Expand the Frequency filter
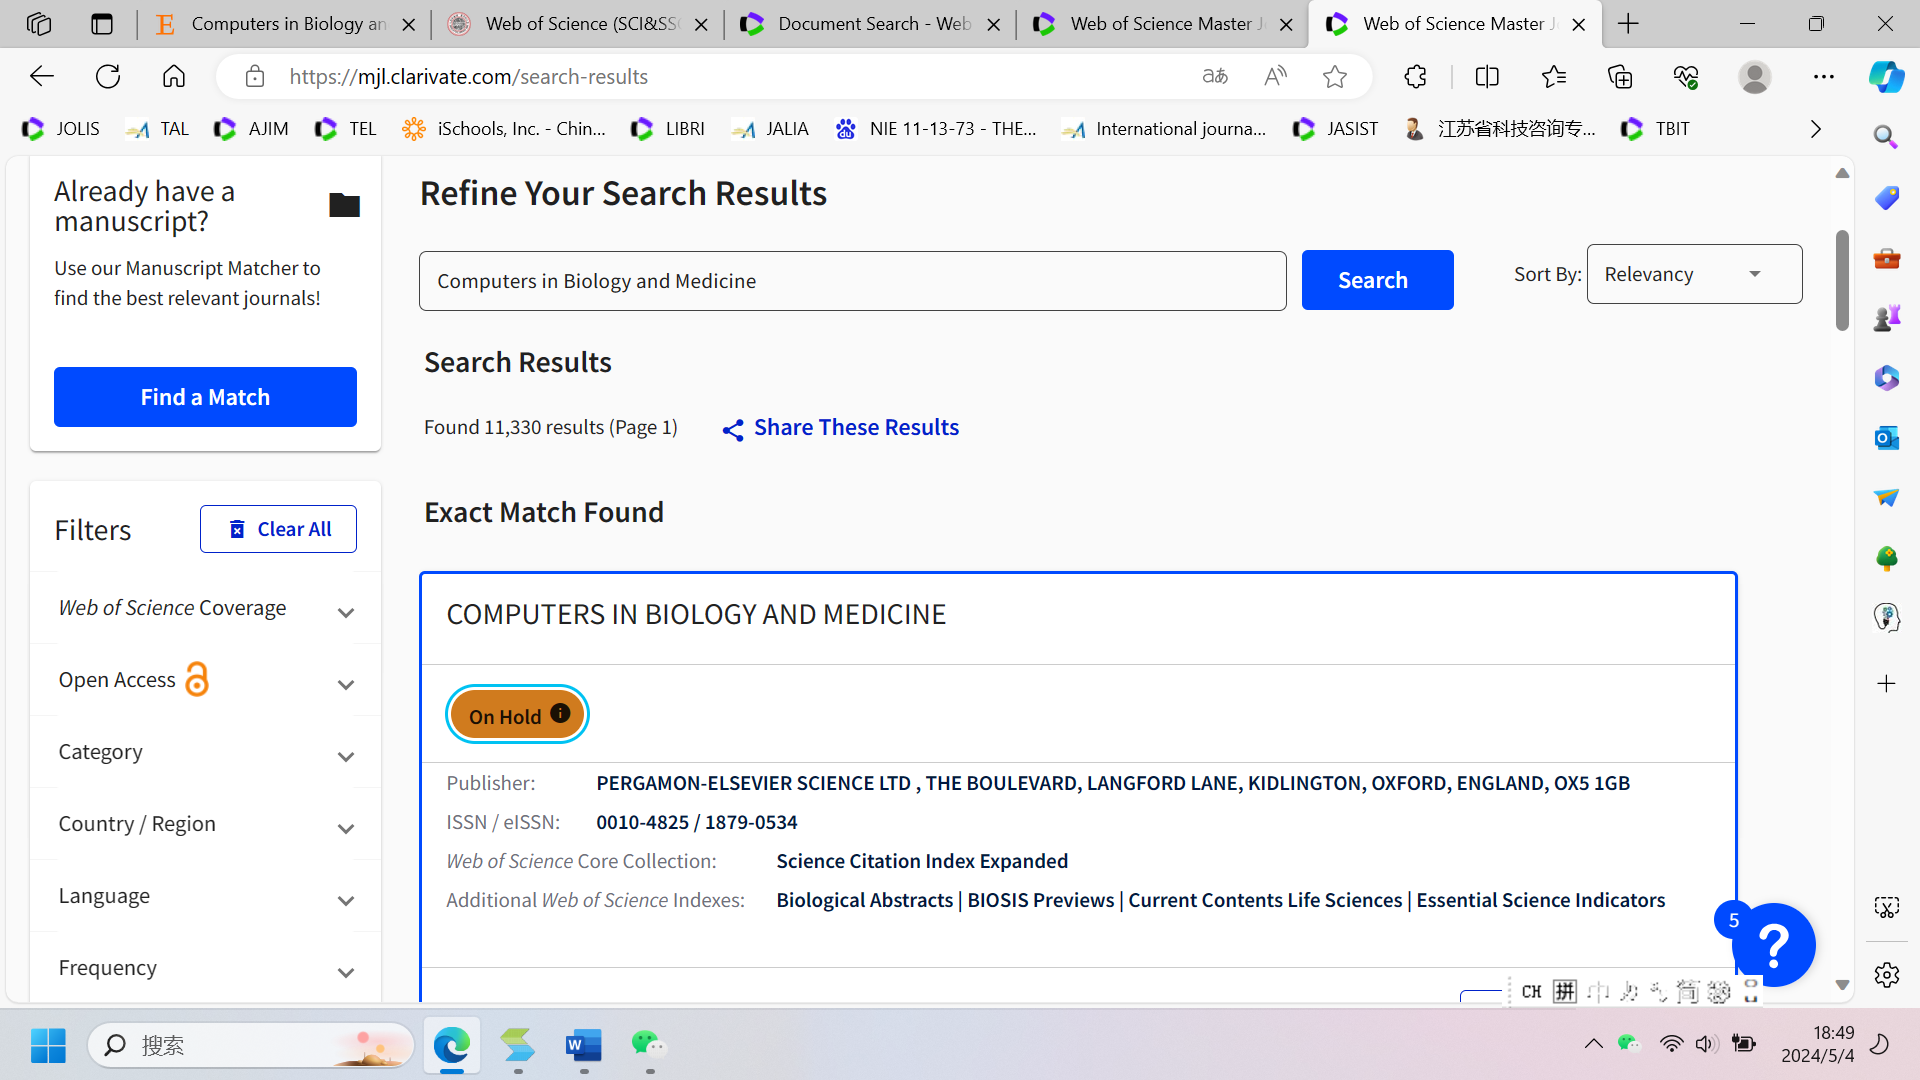The image size is (1920, 1080). [x=205, y=969]
